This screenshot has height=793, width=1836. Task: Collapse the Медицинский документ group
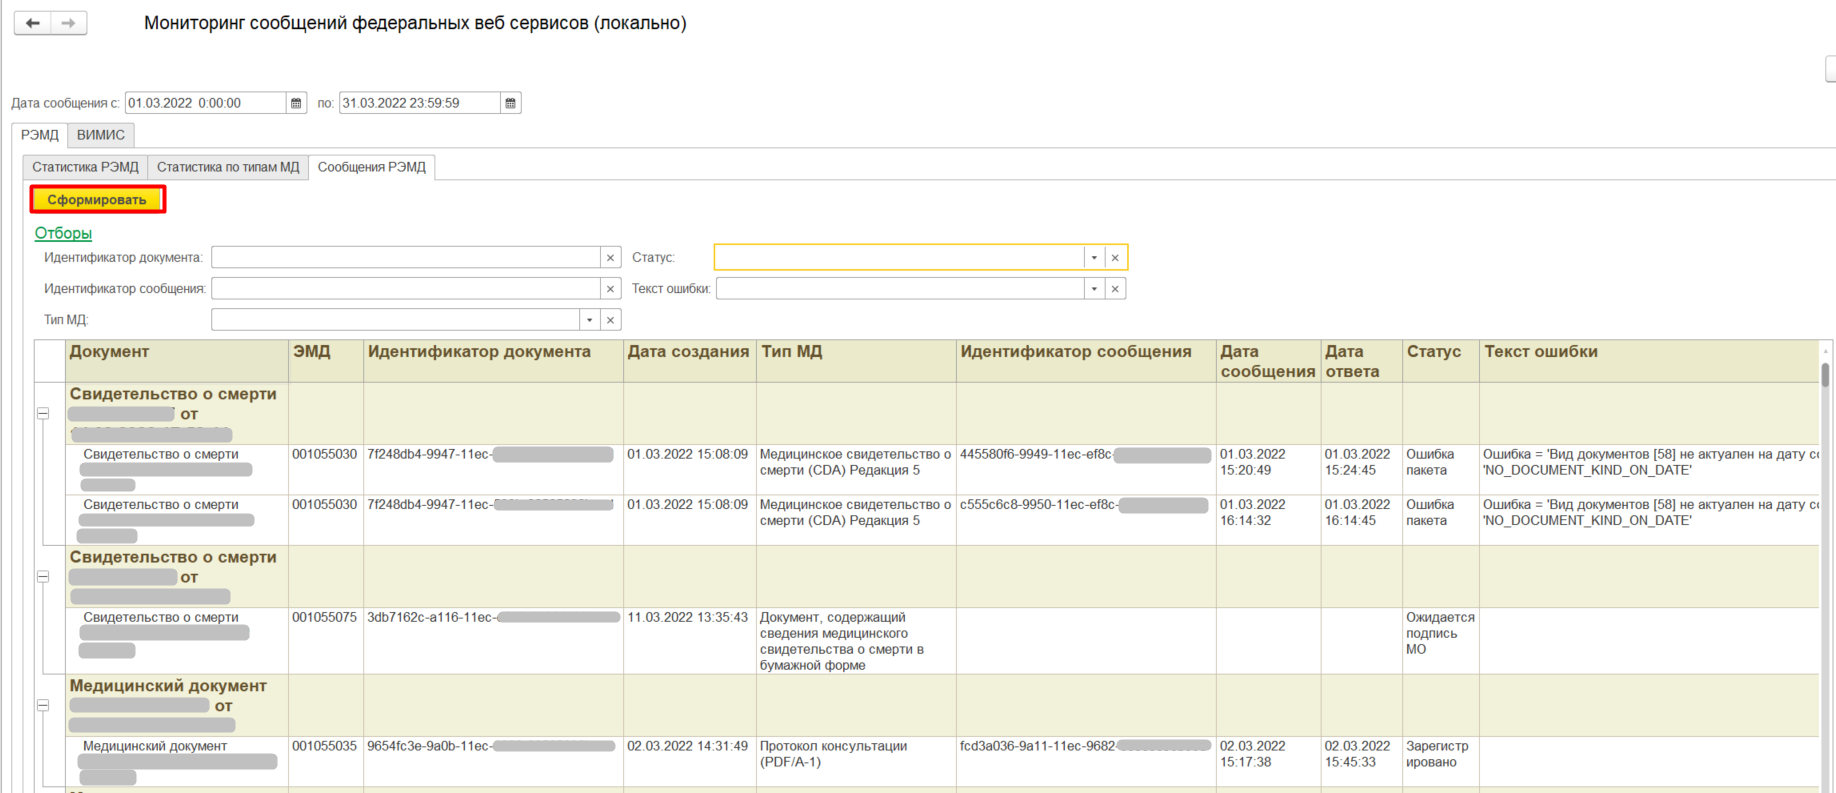click(43, 705)
